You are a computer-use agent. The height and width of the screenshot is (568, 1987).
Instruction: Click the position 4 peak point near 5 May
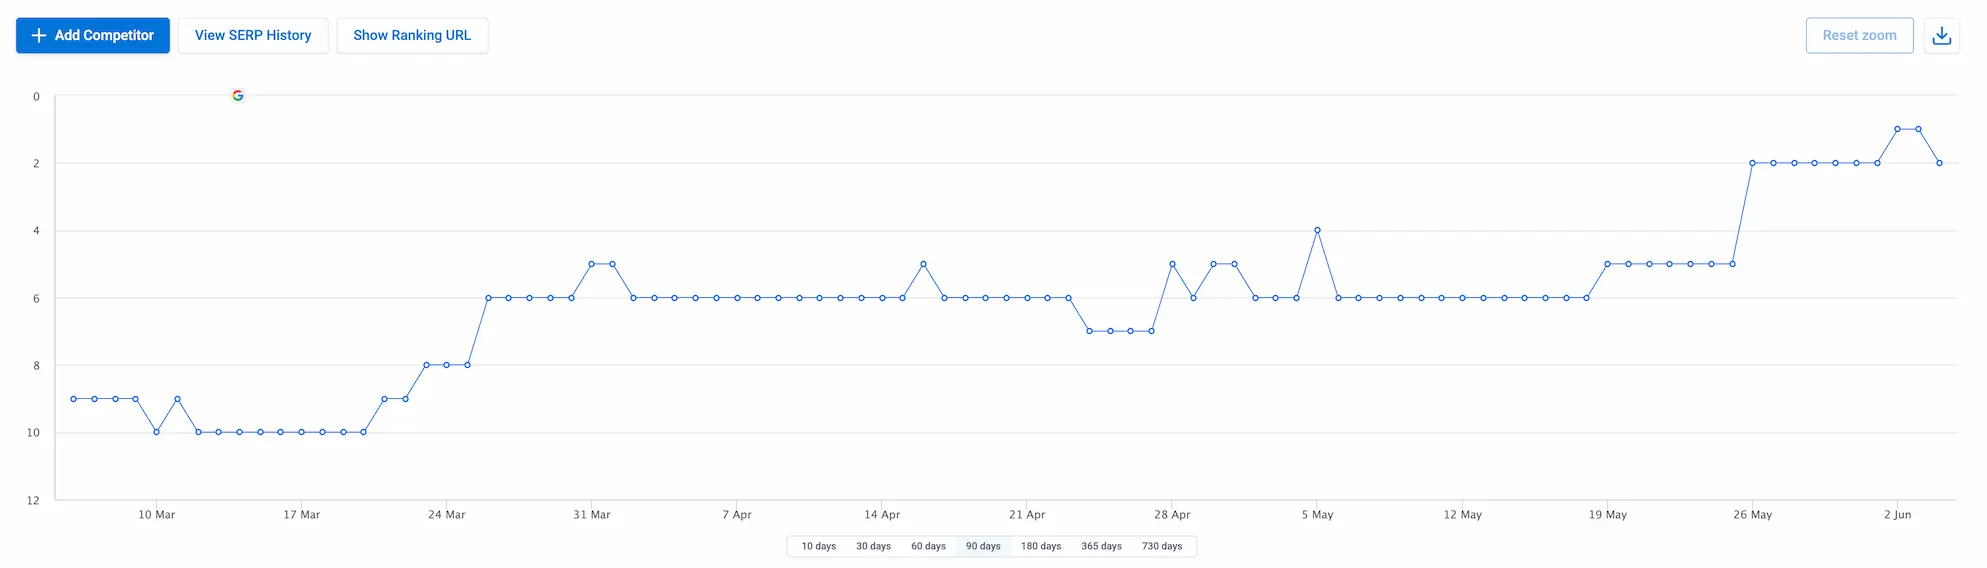click(x=1317, y=230)
